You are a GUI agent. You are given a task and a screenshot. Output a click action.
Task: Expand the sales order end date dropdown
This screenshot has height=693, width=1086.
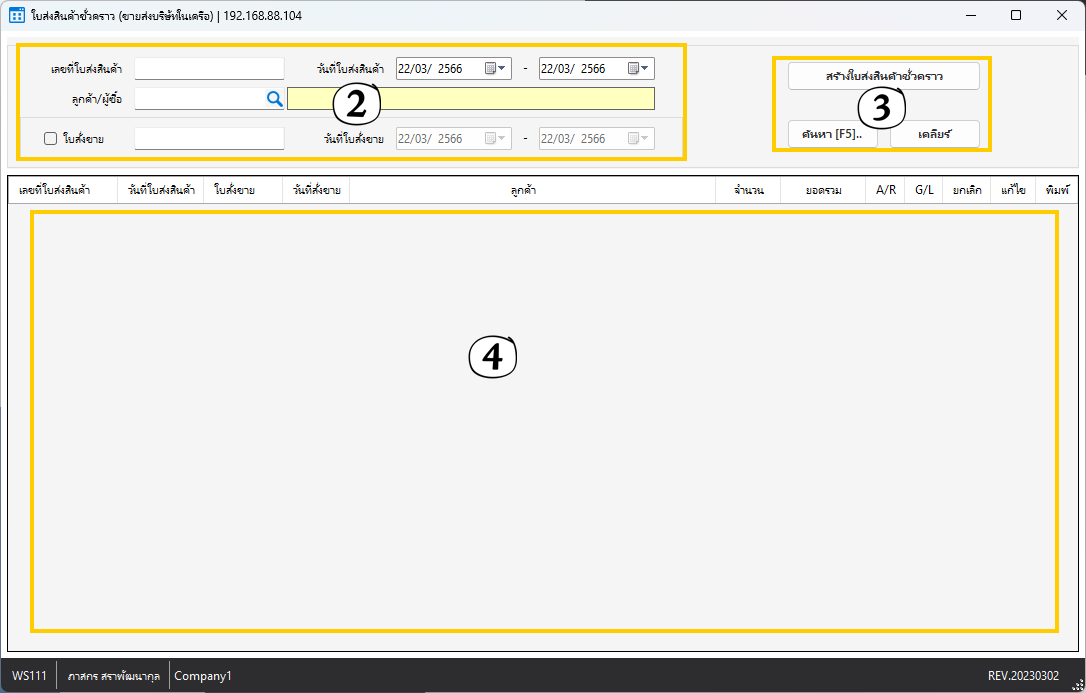pos(645,139)
